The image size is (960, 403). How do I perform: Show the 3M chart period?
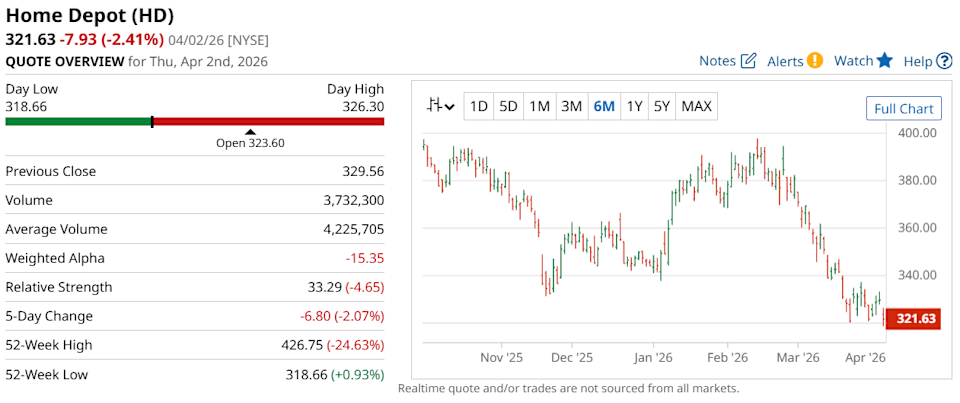coord(571,106)
